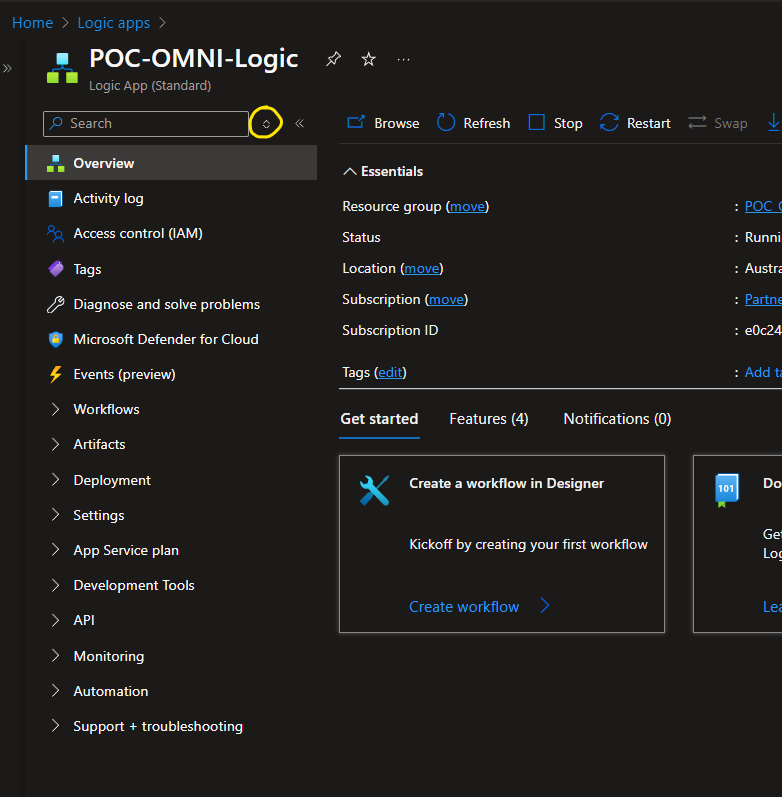The image size is (782, 797).
Task: Click move link for Location
Action: [x=422, y=269]
